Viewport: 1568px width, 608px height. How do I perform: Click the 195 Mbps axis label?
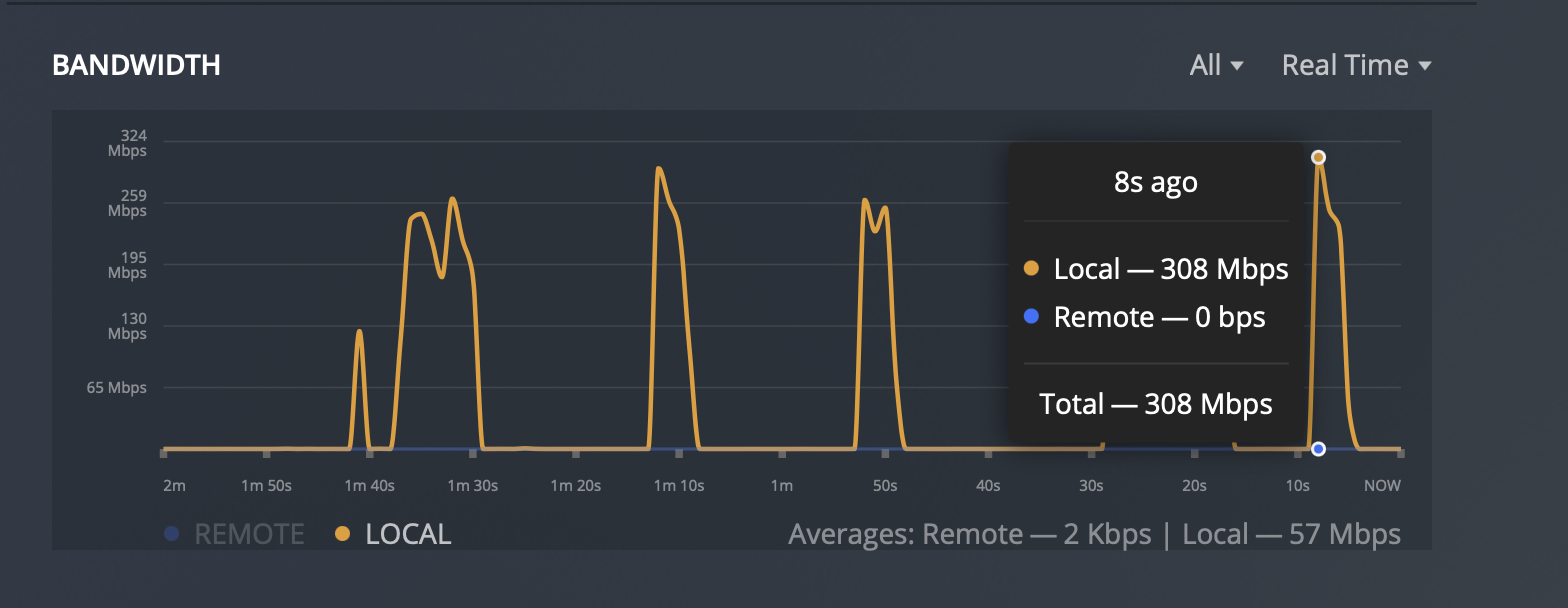click(x=127, y=265)
